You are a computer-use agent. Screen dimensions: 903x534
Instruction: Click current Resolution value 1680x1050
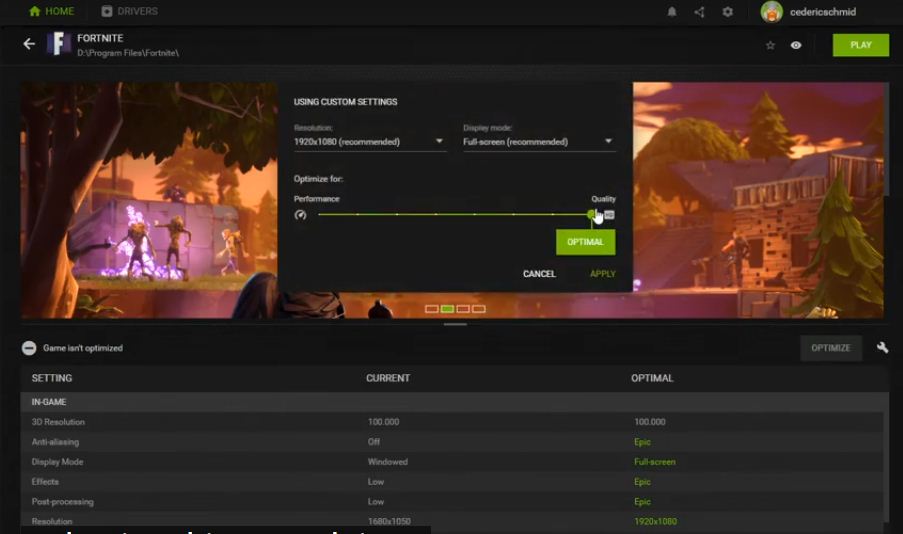point(389,521)
